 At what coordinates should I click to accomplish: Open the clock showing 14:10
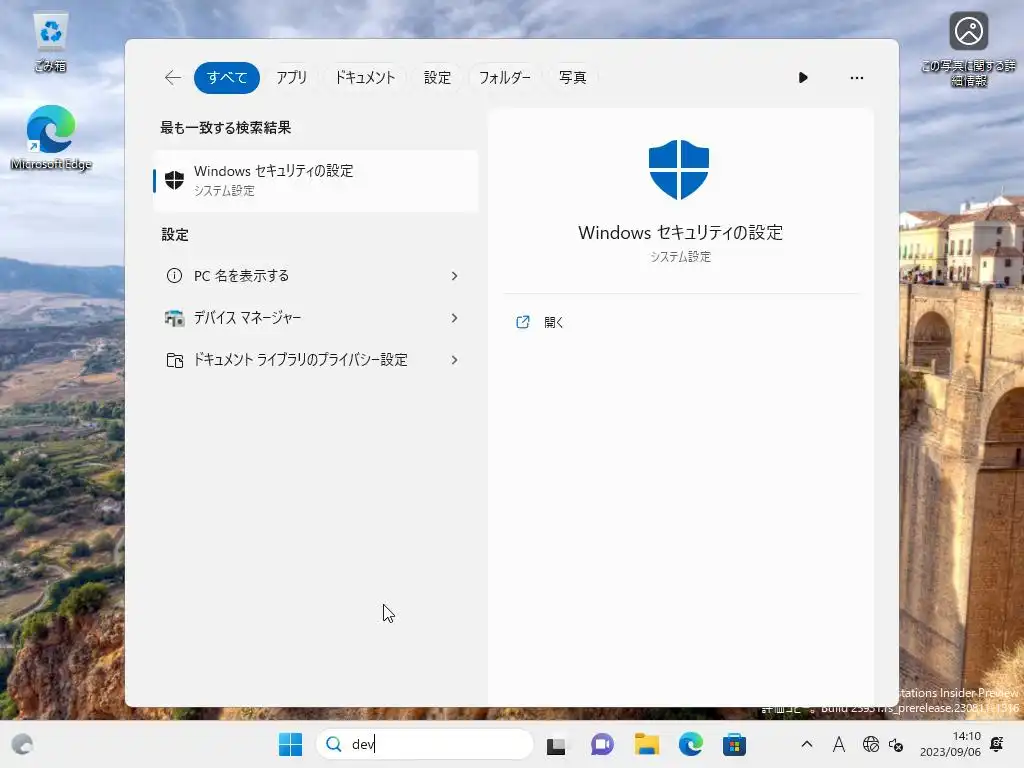(x=950, y=744)
